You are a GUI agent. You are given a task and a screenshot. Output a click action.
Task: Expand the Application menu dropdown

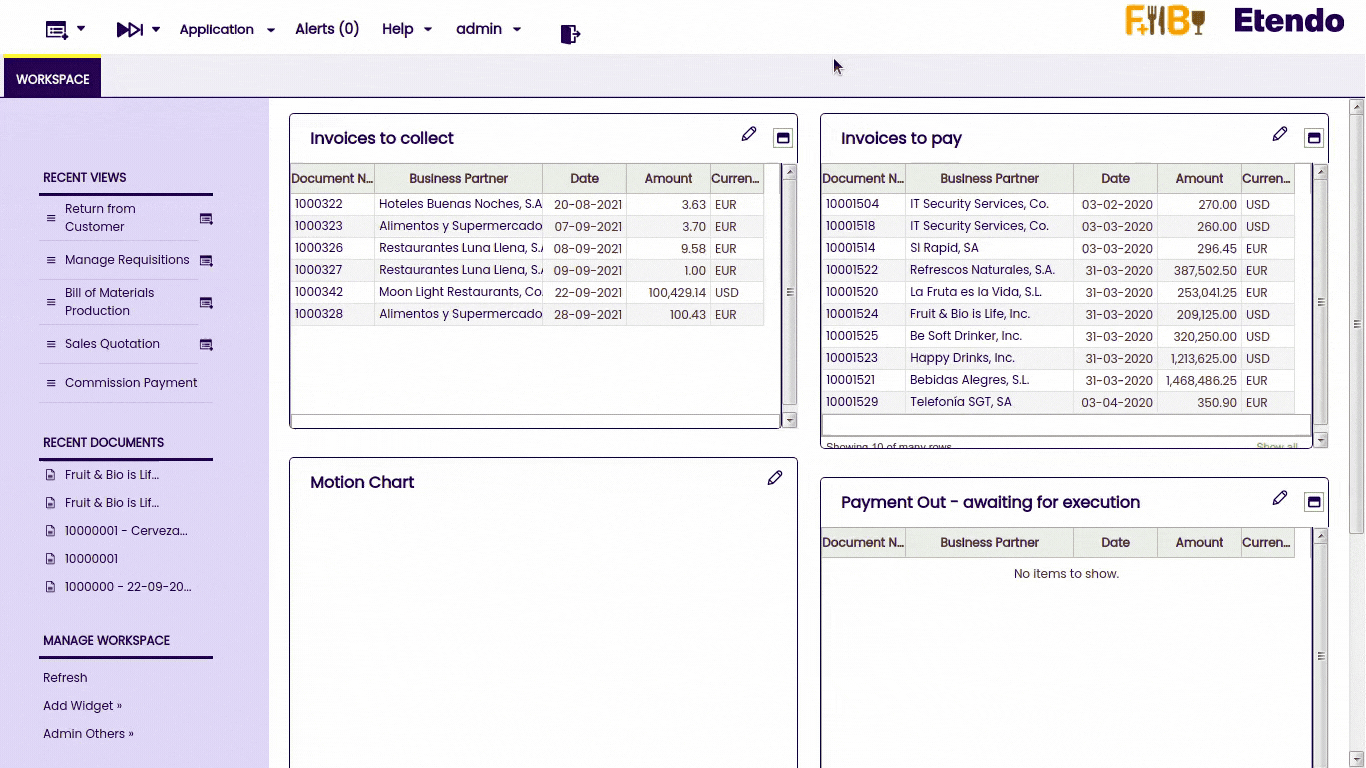point(227,30)
